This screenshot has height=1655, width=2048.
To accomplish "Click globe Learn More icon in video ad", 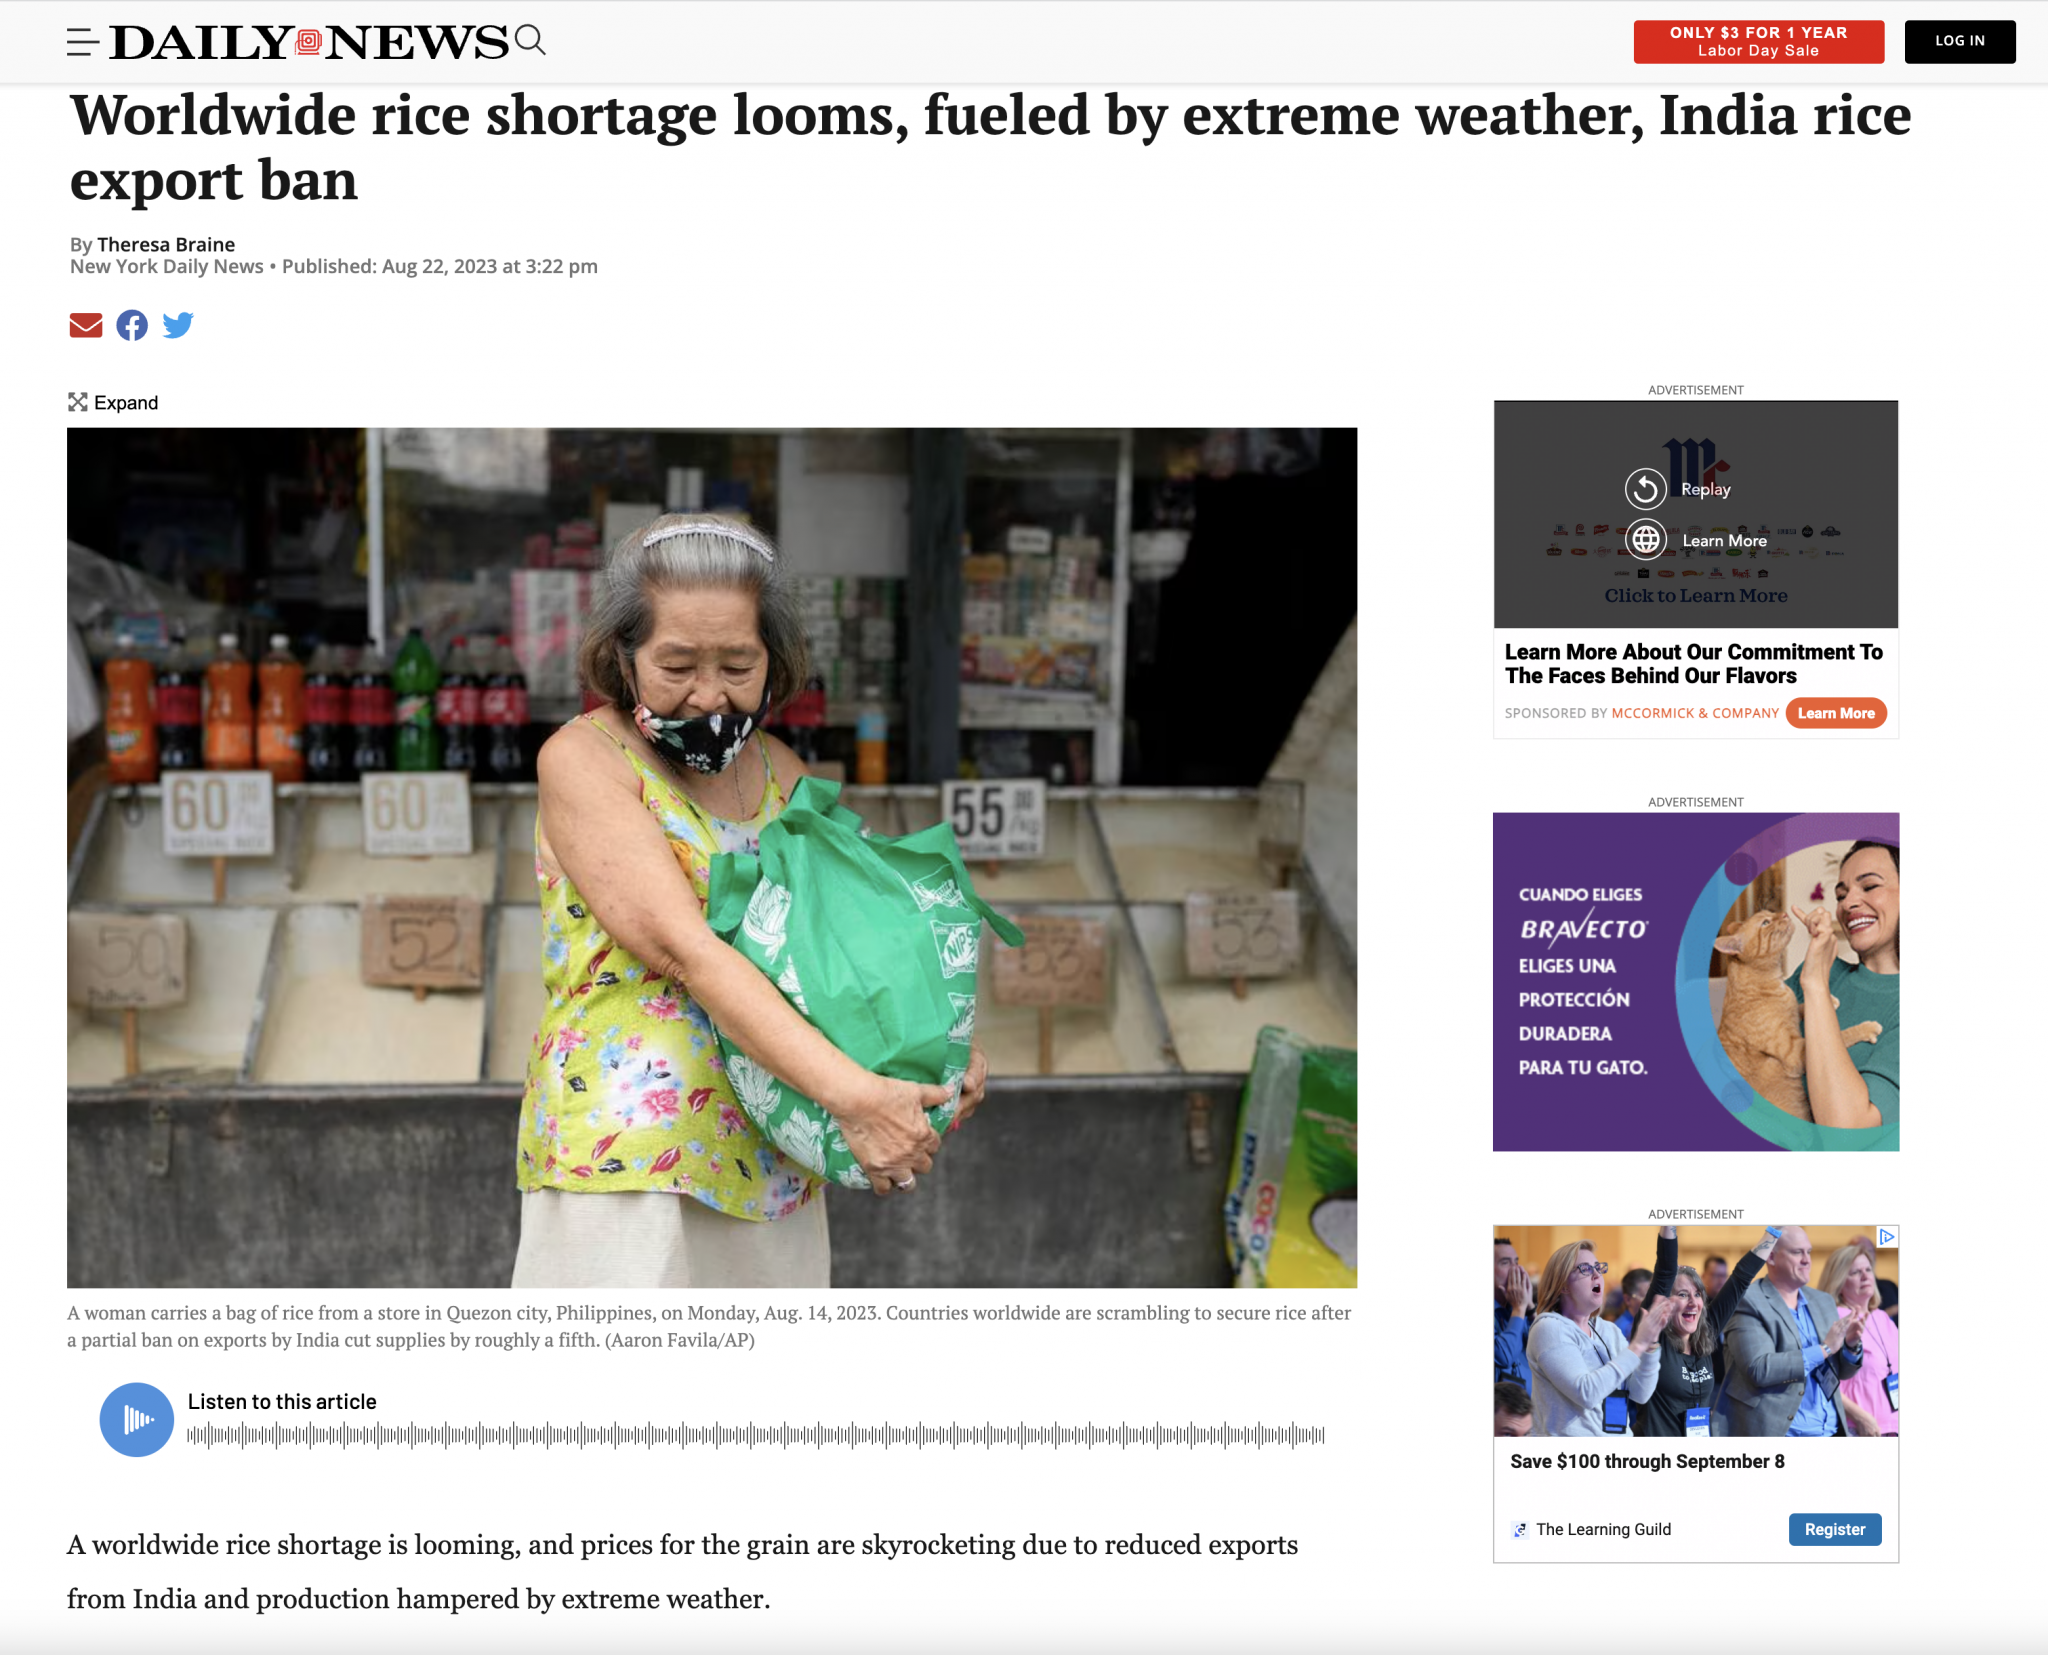I will pyautogui.click(x=1646, y=540).
